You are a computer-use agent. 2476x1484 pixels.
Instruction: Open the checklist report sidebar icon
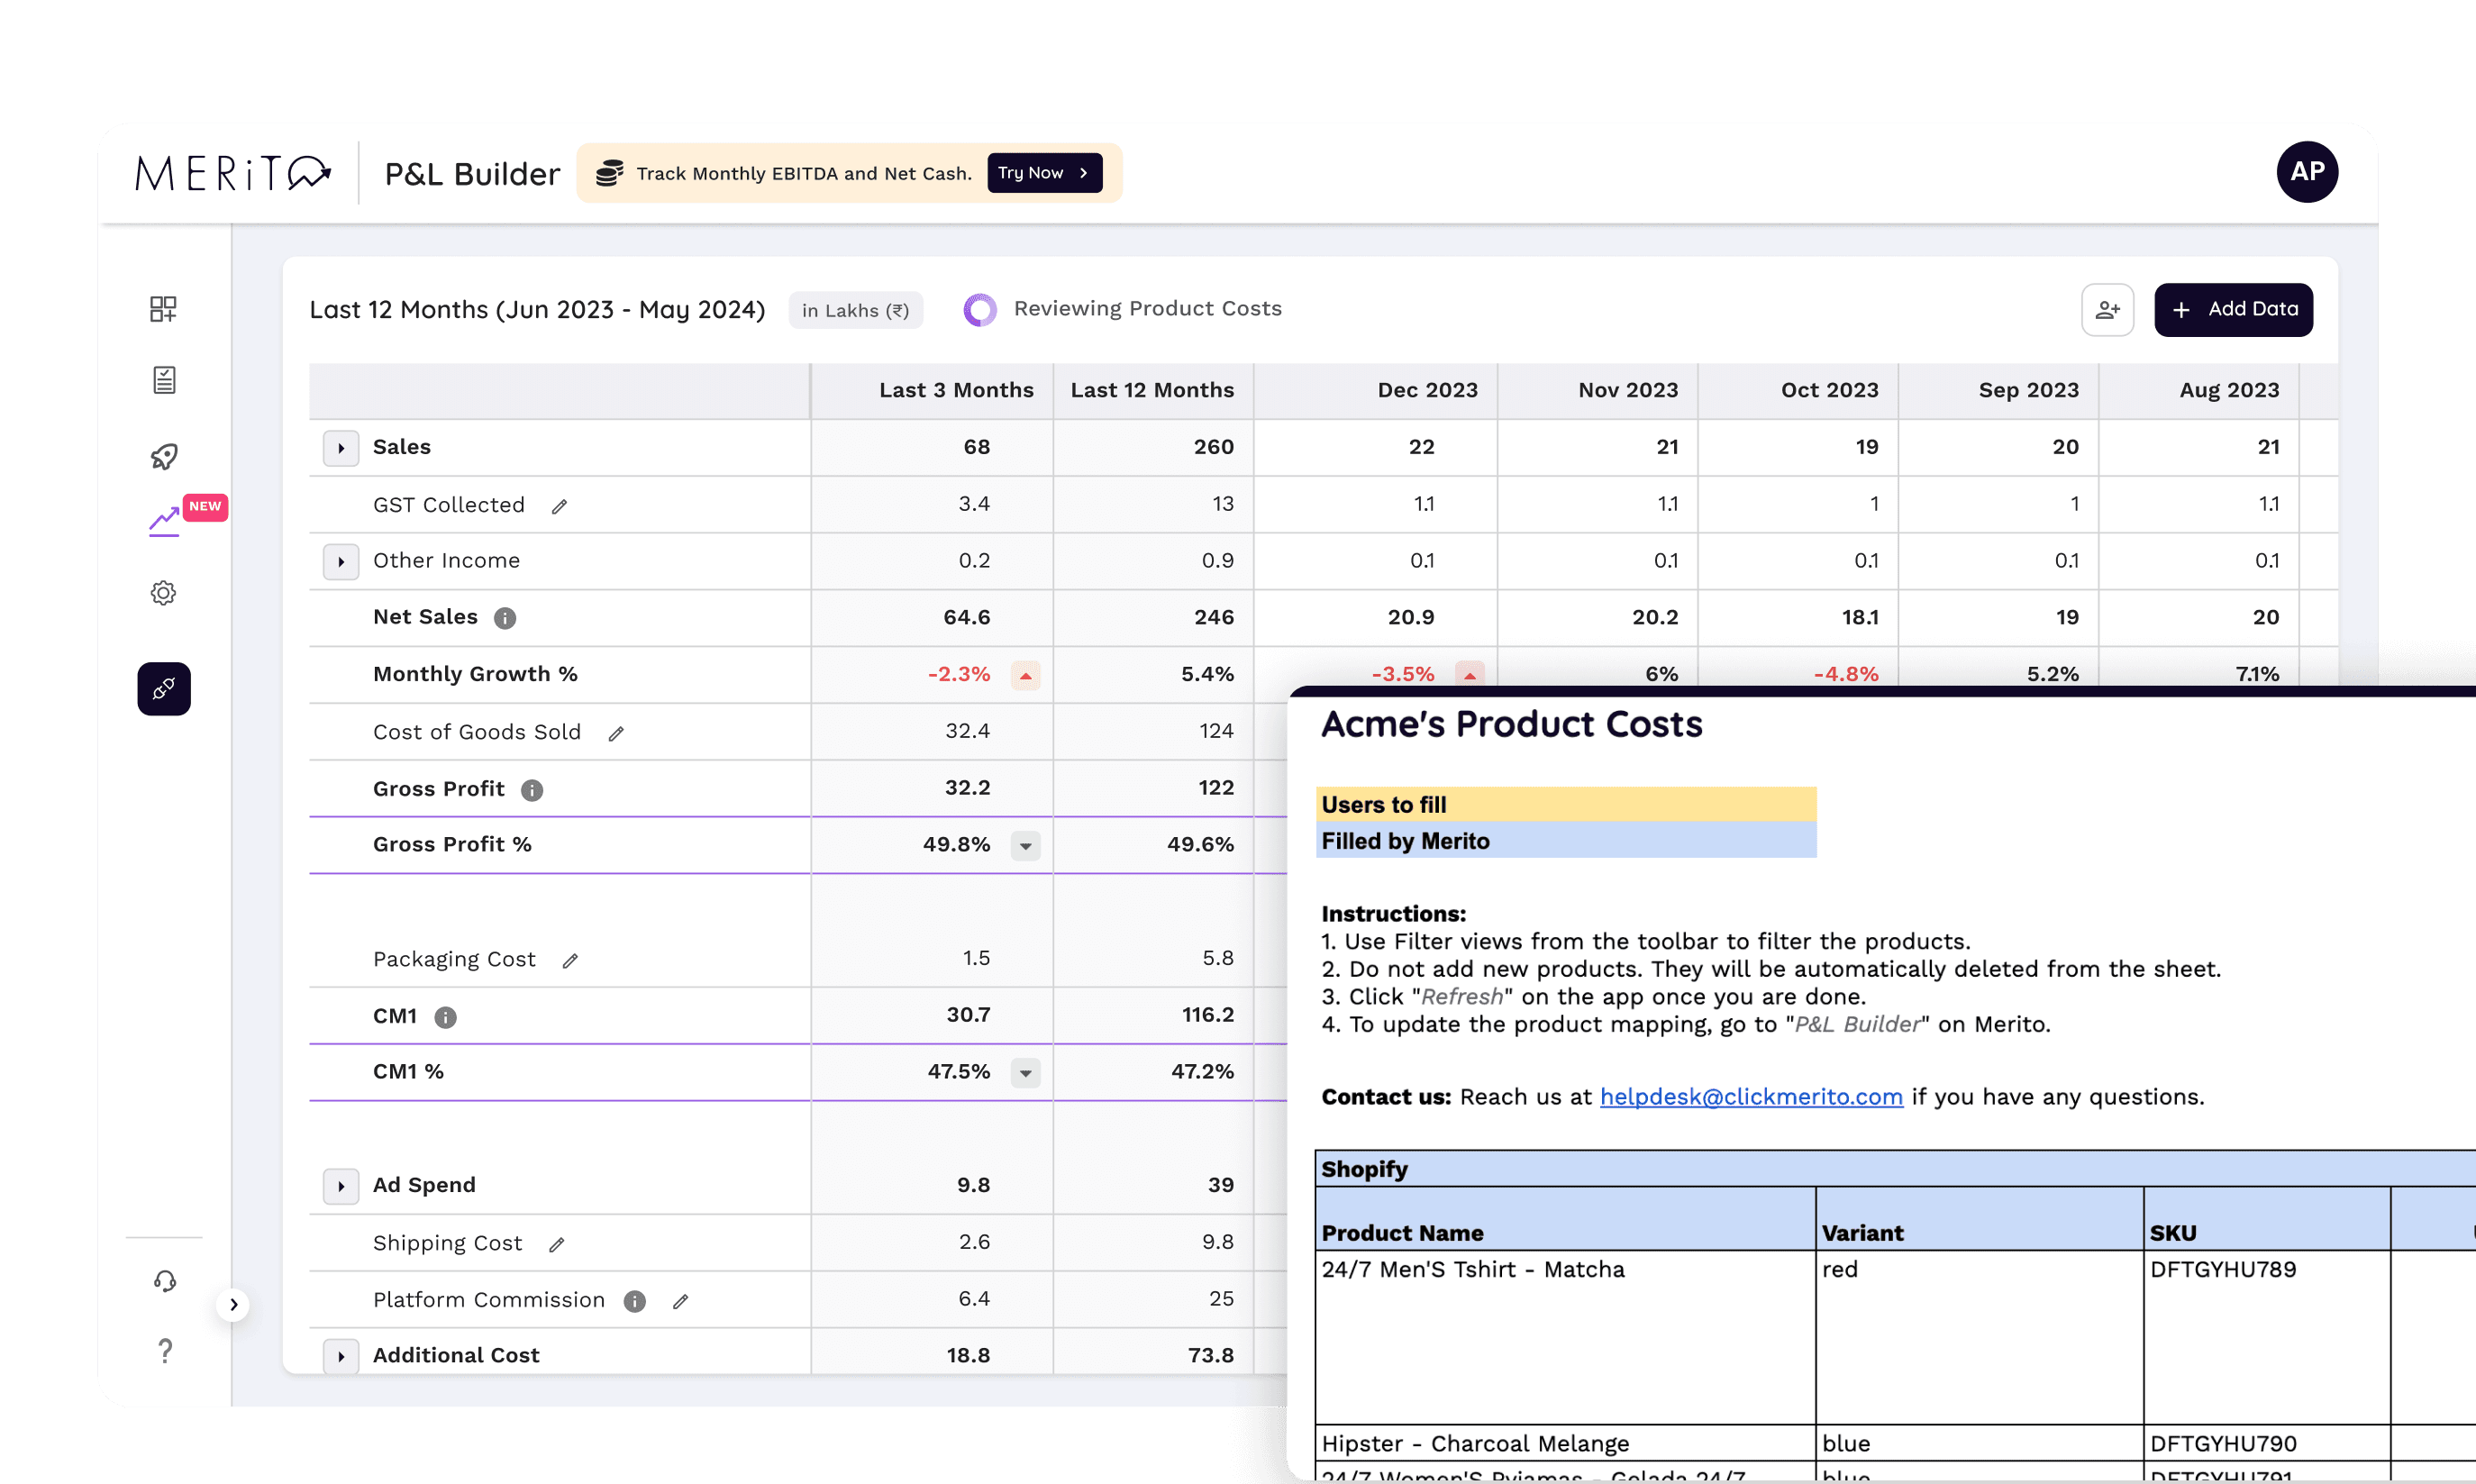click(164, 380)
